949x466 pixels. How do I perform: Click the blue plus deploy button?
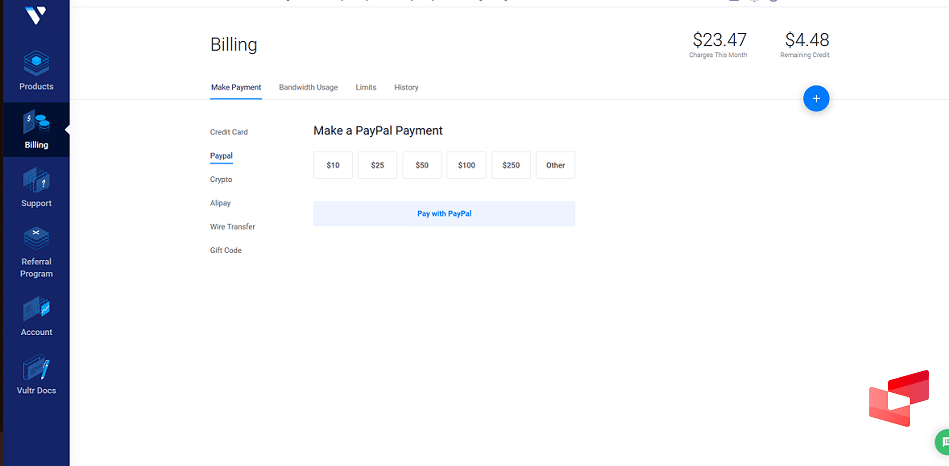816,99
